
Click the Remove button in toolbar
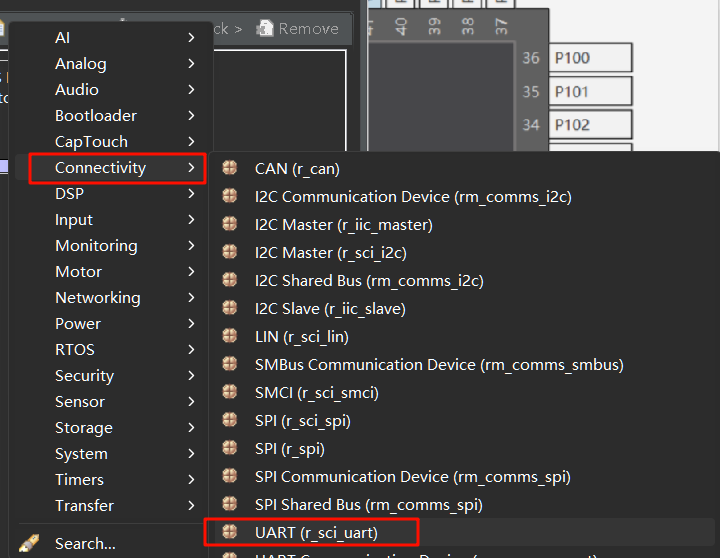click(298, 28)
